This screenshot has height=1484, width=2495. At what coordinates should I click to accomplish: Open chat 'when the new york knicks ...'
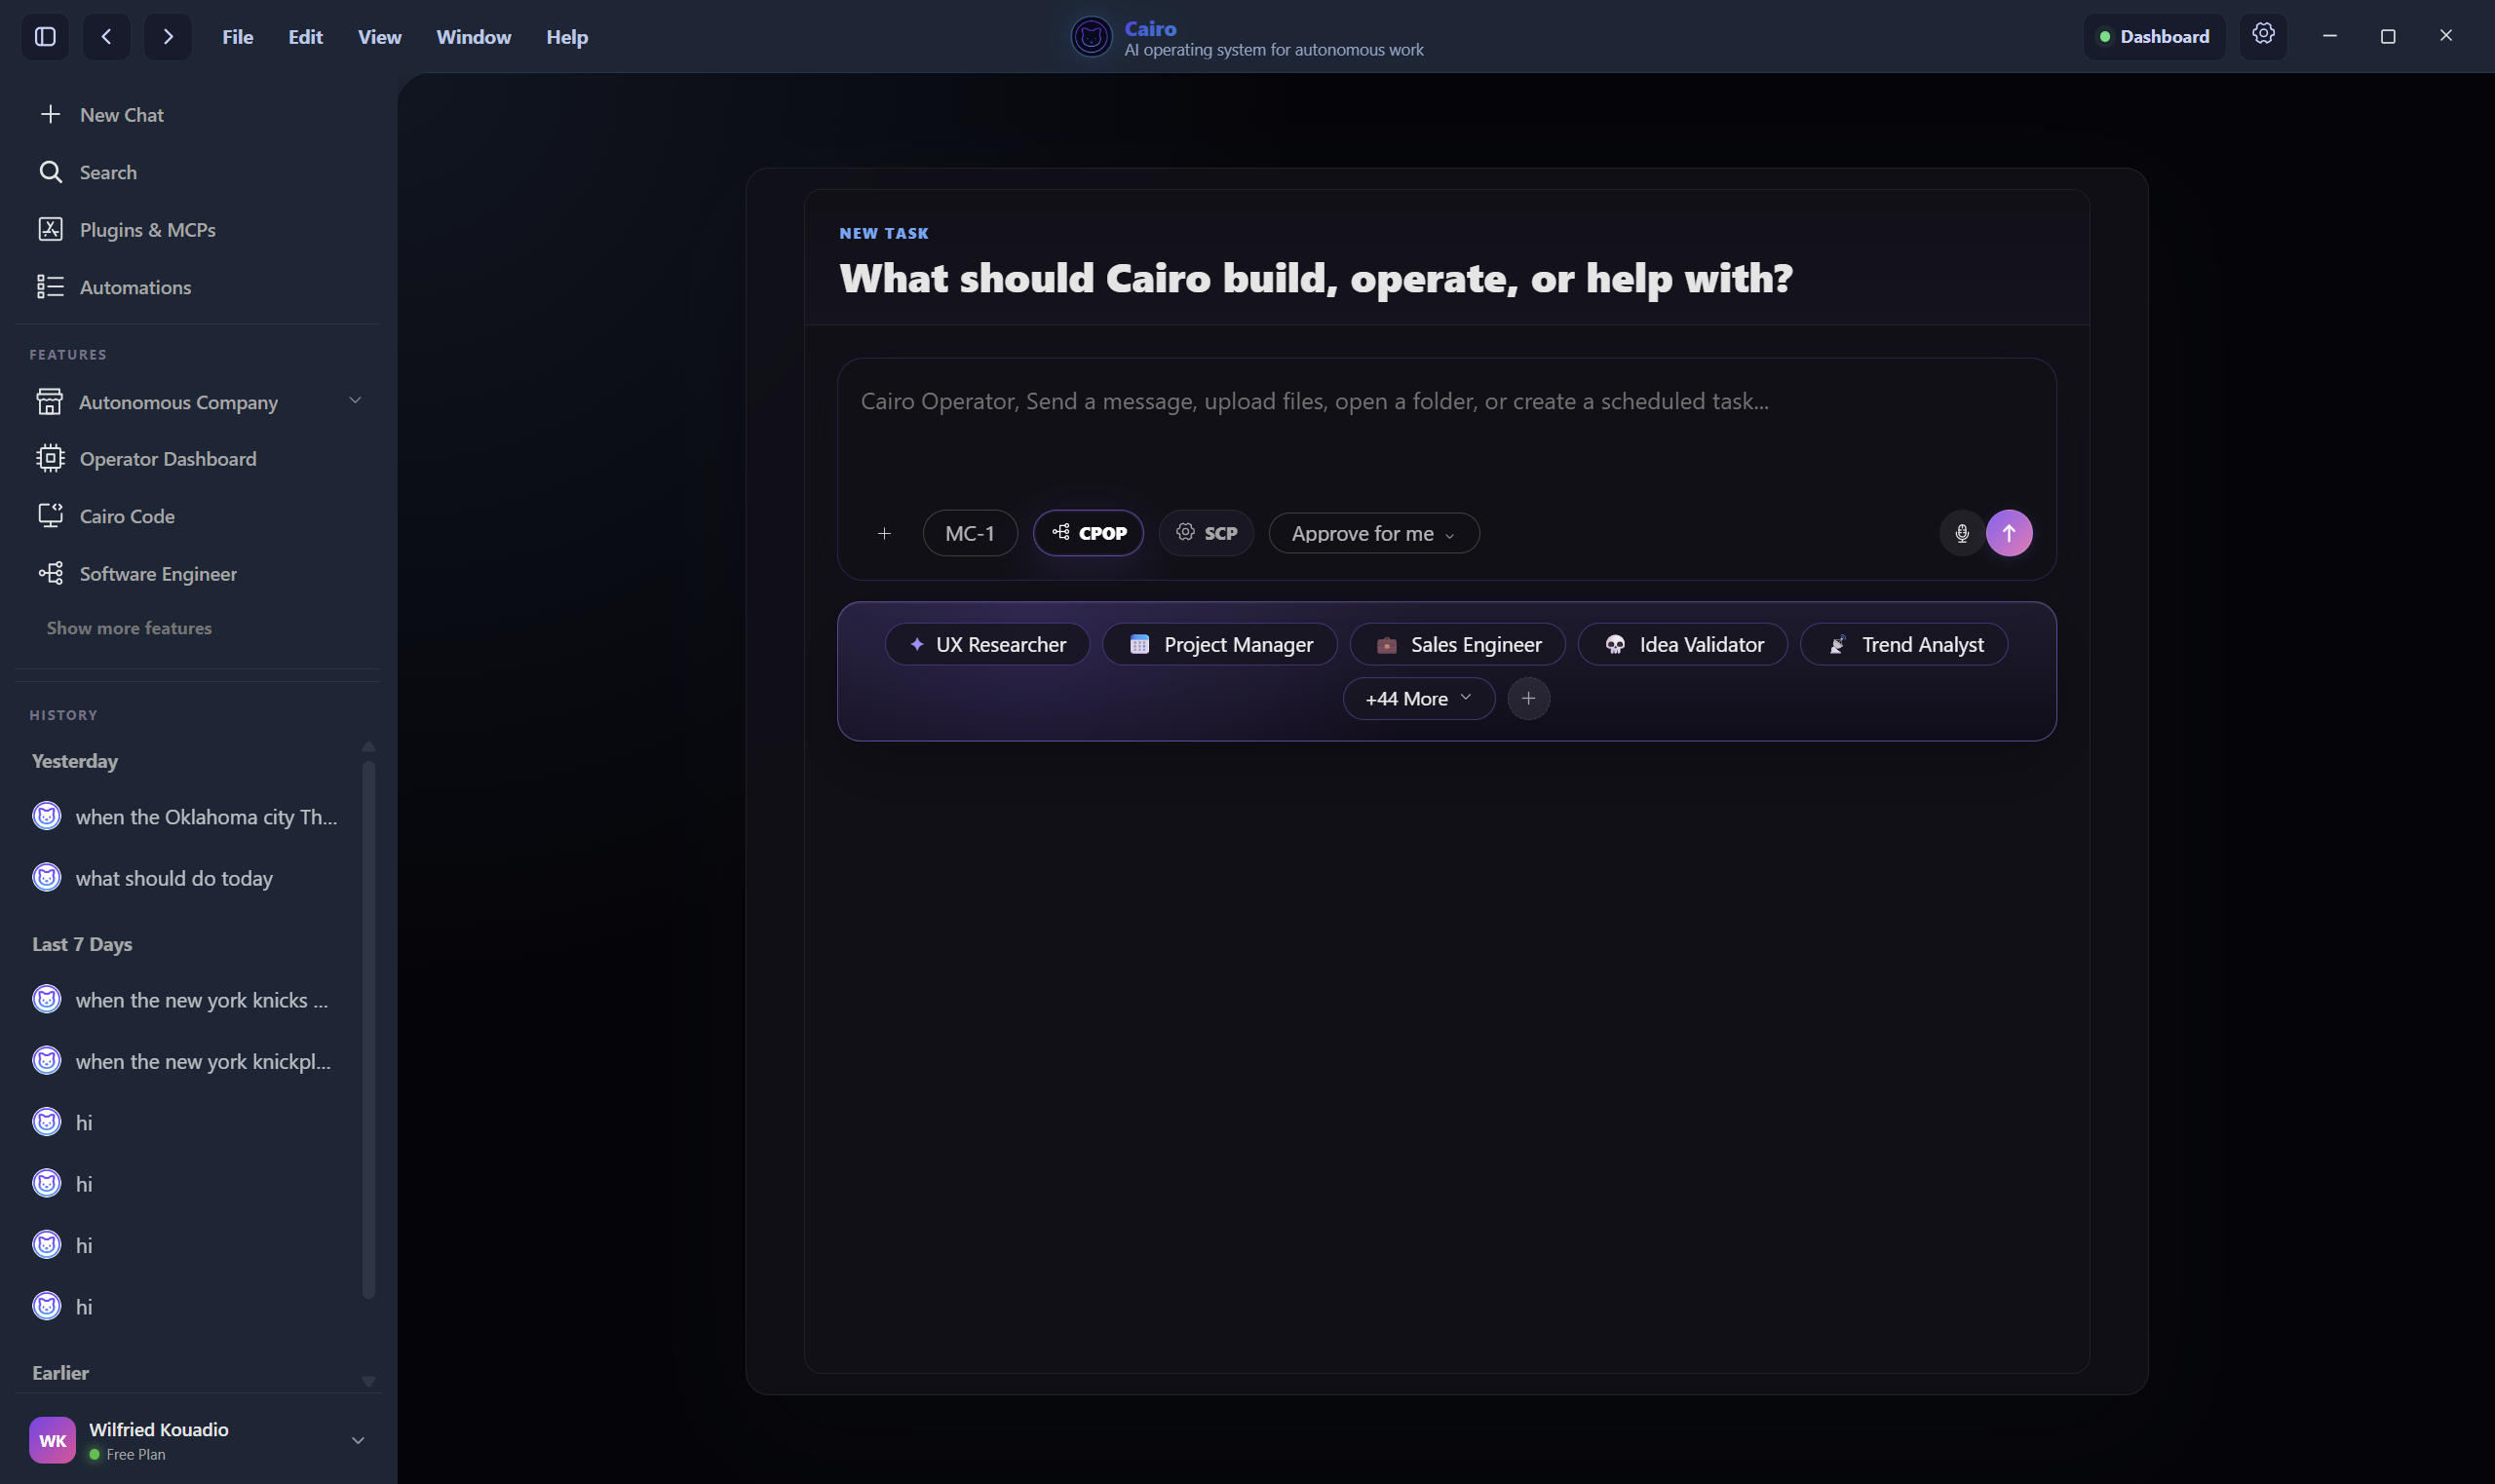point(190,1000)
